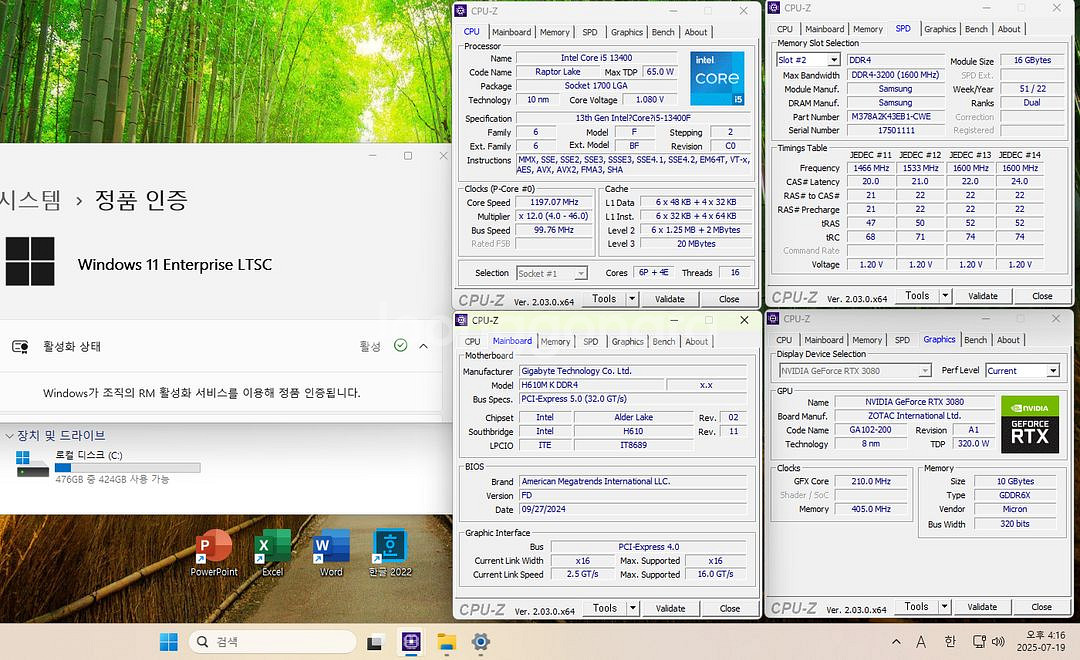Open Settings gear icon on taskbar
Viewport: 1080px width, 660px height.
point(481,642)
